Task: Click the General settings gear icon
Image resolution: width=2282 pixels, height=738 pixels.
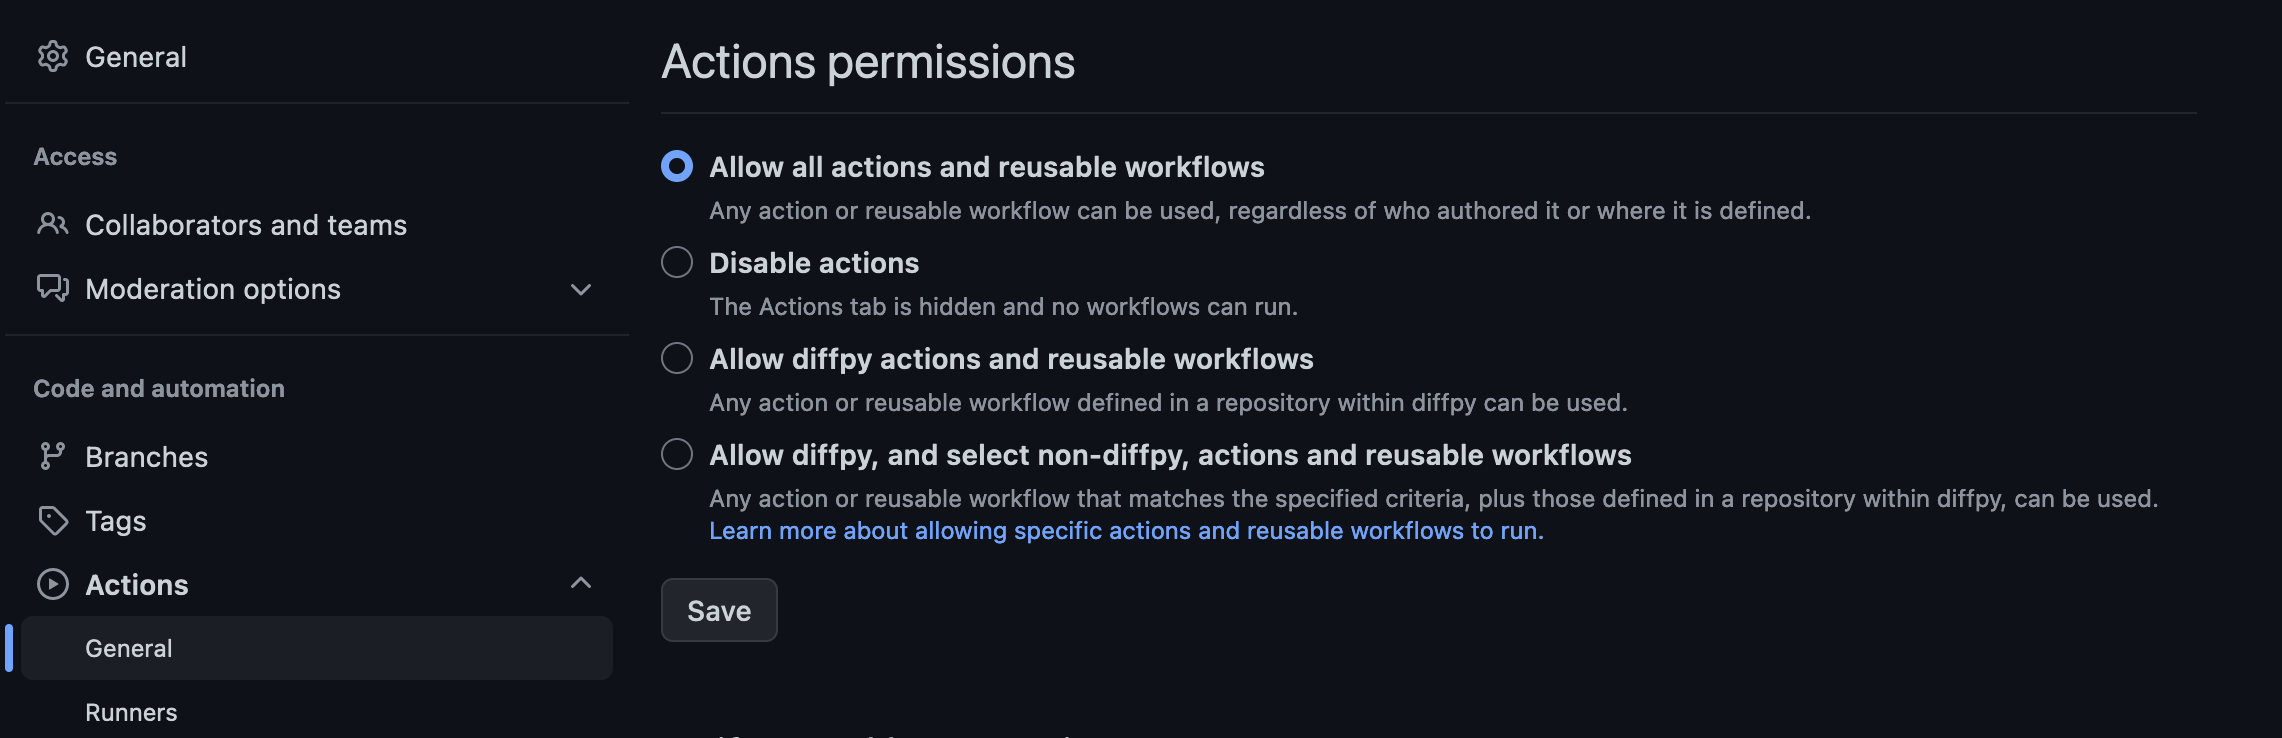Action: pyautogui.click(x=53, y=57)
